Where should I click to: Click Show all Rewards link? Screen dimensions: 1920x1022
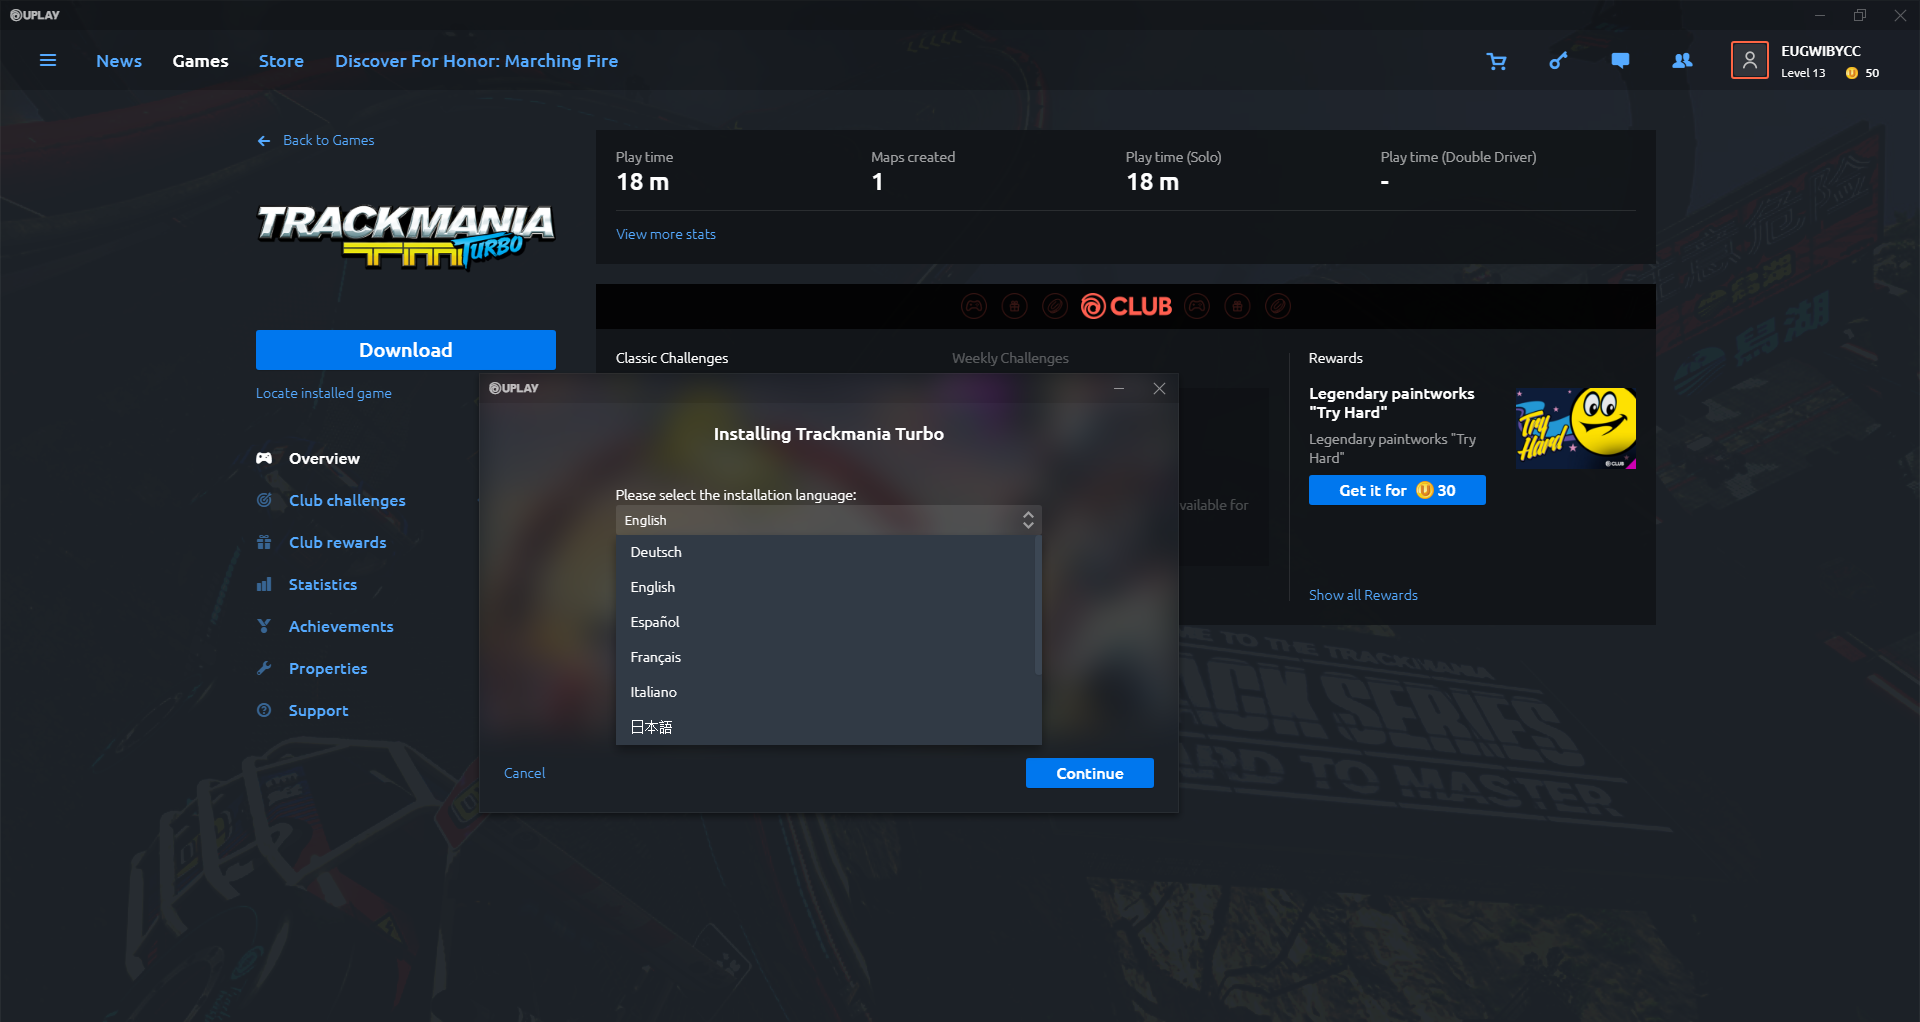click(1363, 595)
